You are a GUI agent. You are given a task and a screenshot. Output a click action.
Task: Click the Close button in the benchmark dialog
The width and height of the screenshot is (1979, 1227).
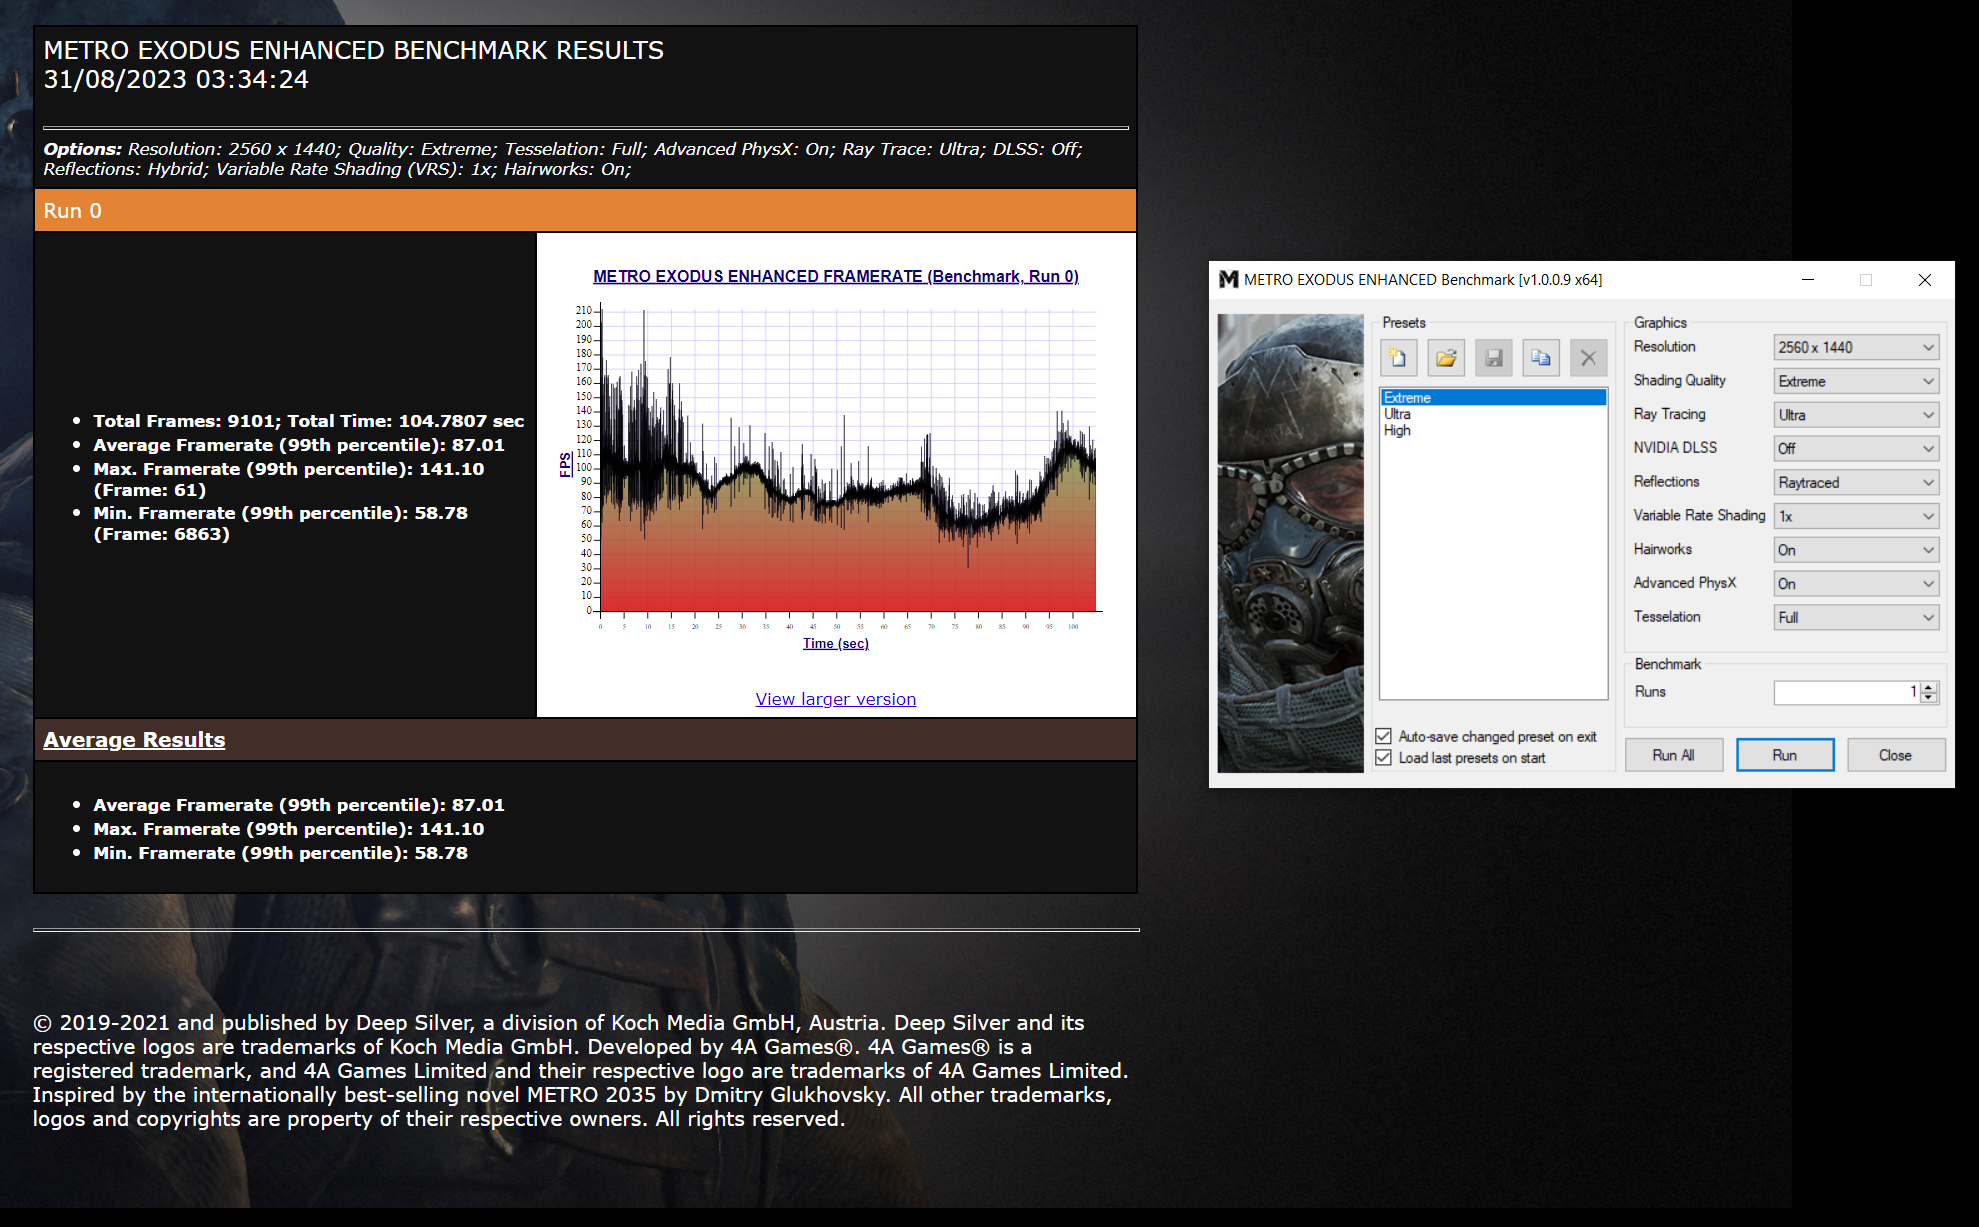tap(1896, 755)
